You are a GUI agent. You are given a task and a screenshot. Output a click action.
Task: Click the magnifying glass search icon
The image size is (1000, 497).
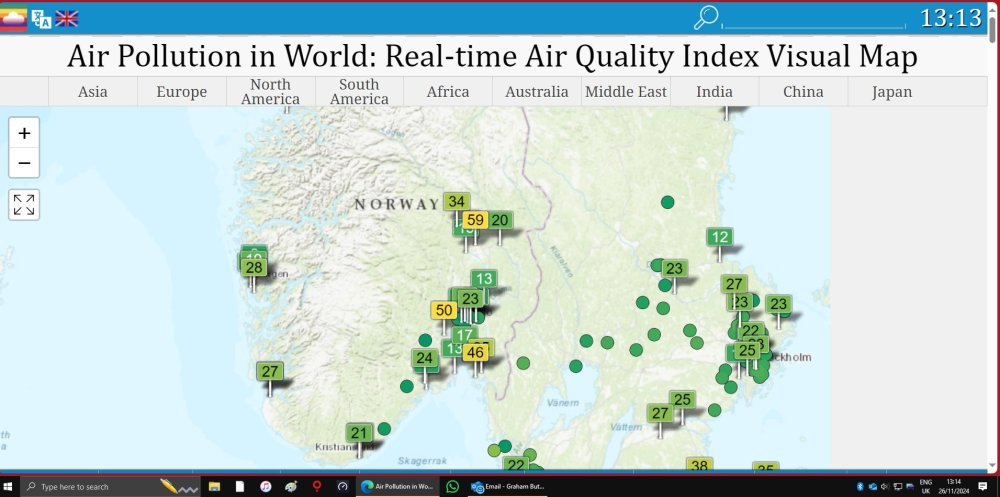pos(705,18)
